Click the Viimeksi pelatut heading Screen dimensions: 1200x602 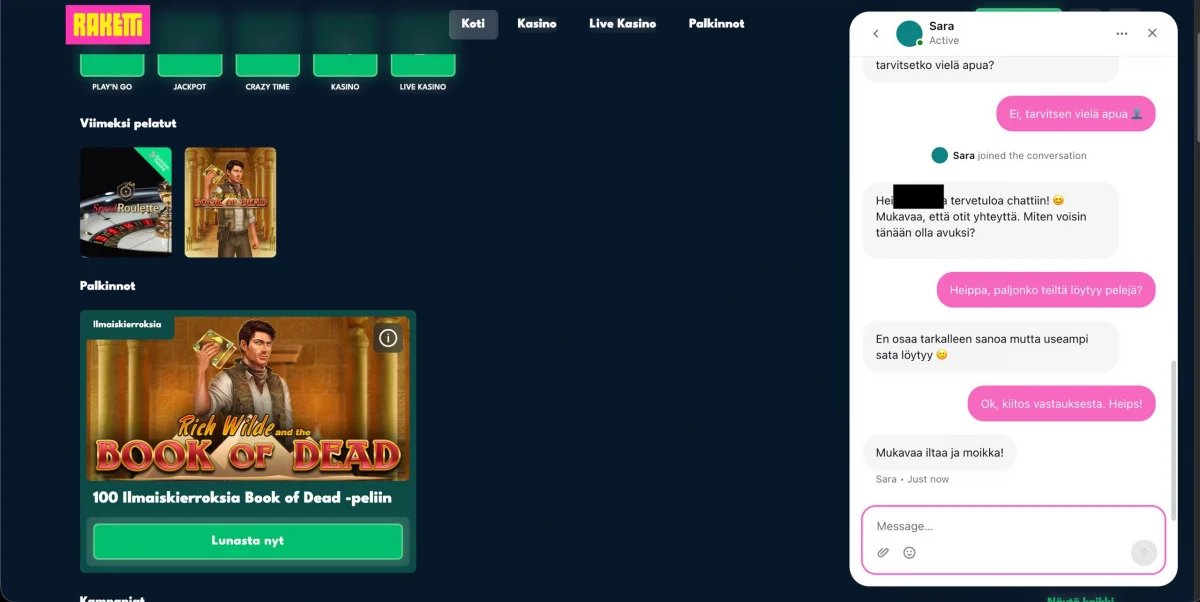click(x=128, y=123)
